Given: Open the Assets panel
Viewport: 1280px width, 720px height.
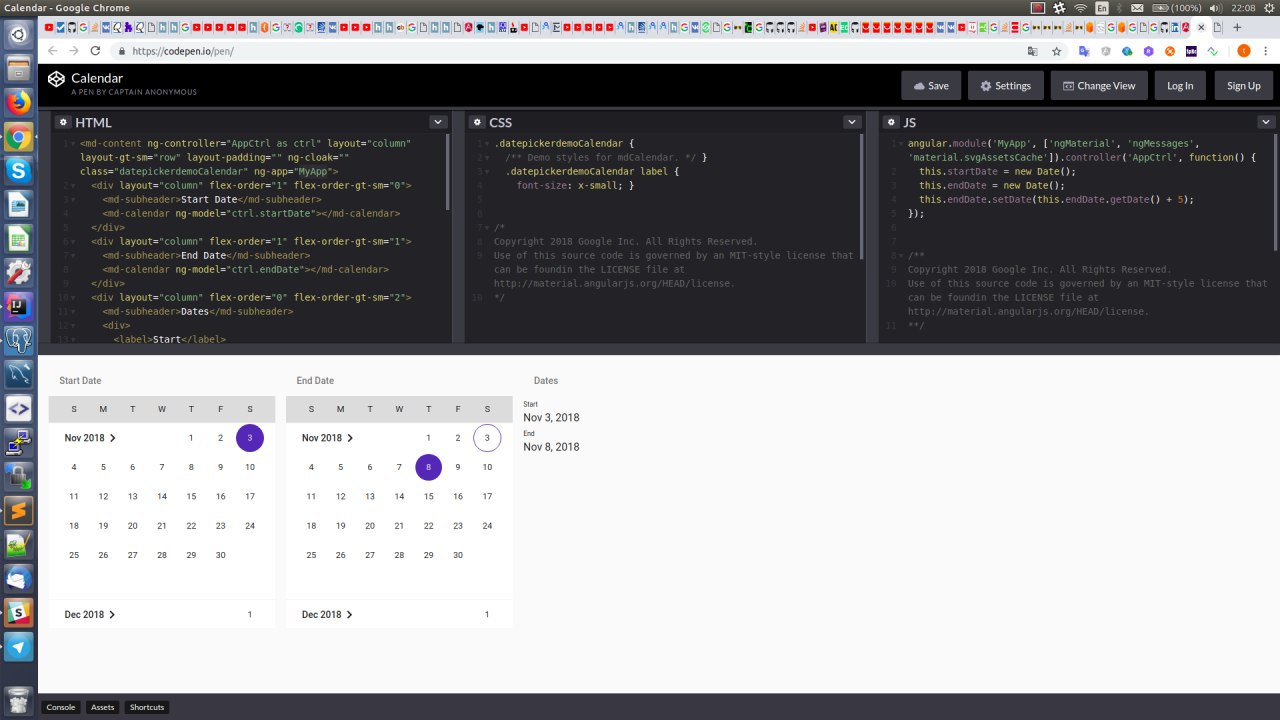Looking at the screenshot, I should 103,707.
